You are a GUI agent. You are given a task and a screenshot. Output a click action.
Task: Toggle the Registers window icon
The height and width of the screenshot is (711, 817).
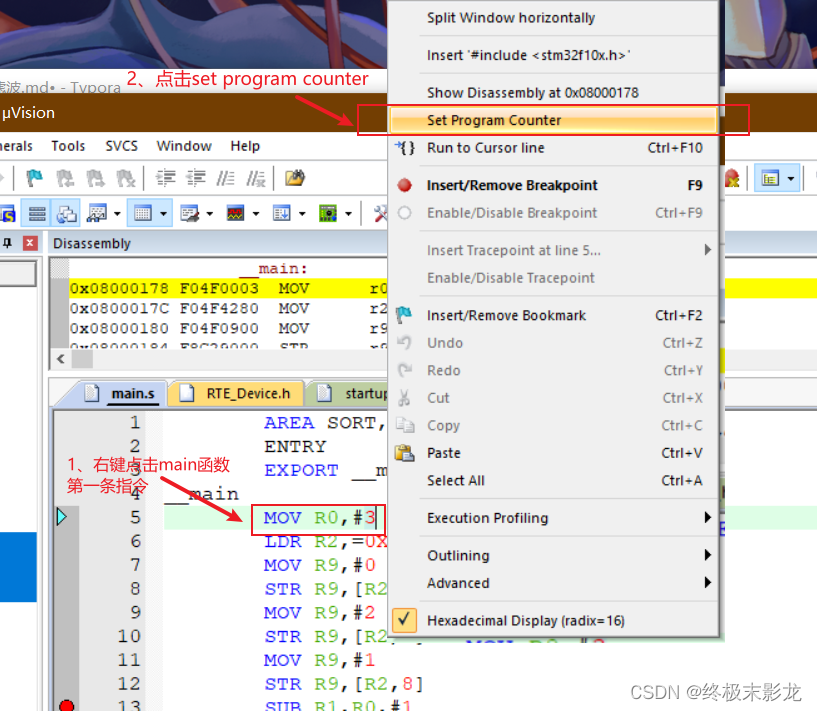point(36,214)
